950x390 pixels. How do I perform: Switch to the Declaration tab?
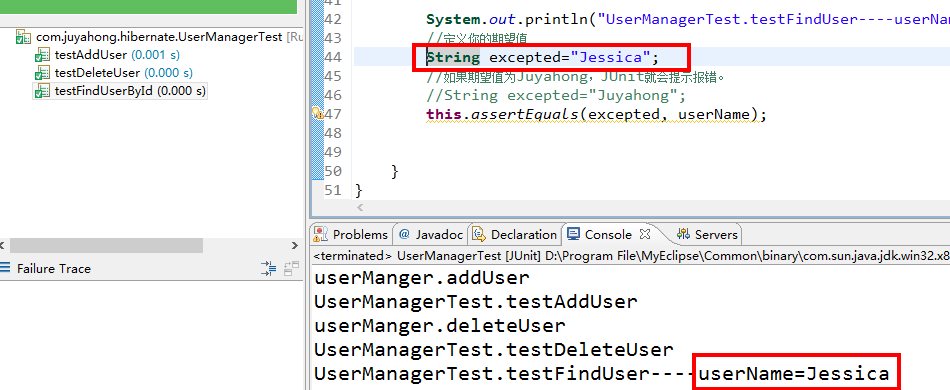[x=515, y=234]
